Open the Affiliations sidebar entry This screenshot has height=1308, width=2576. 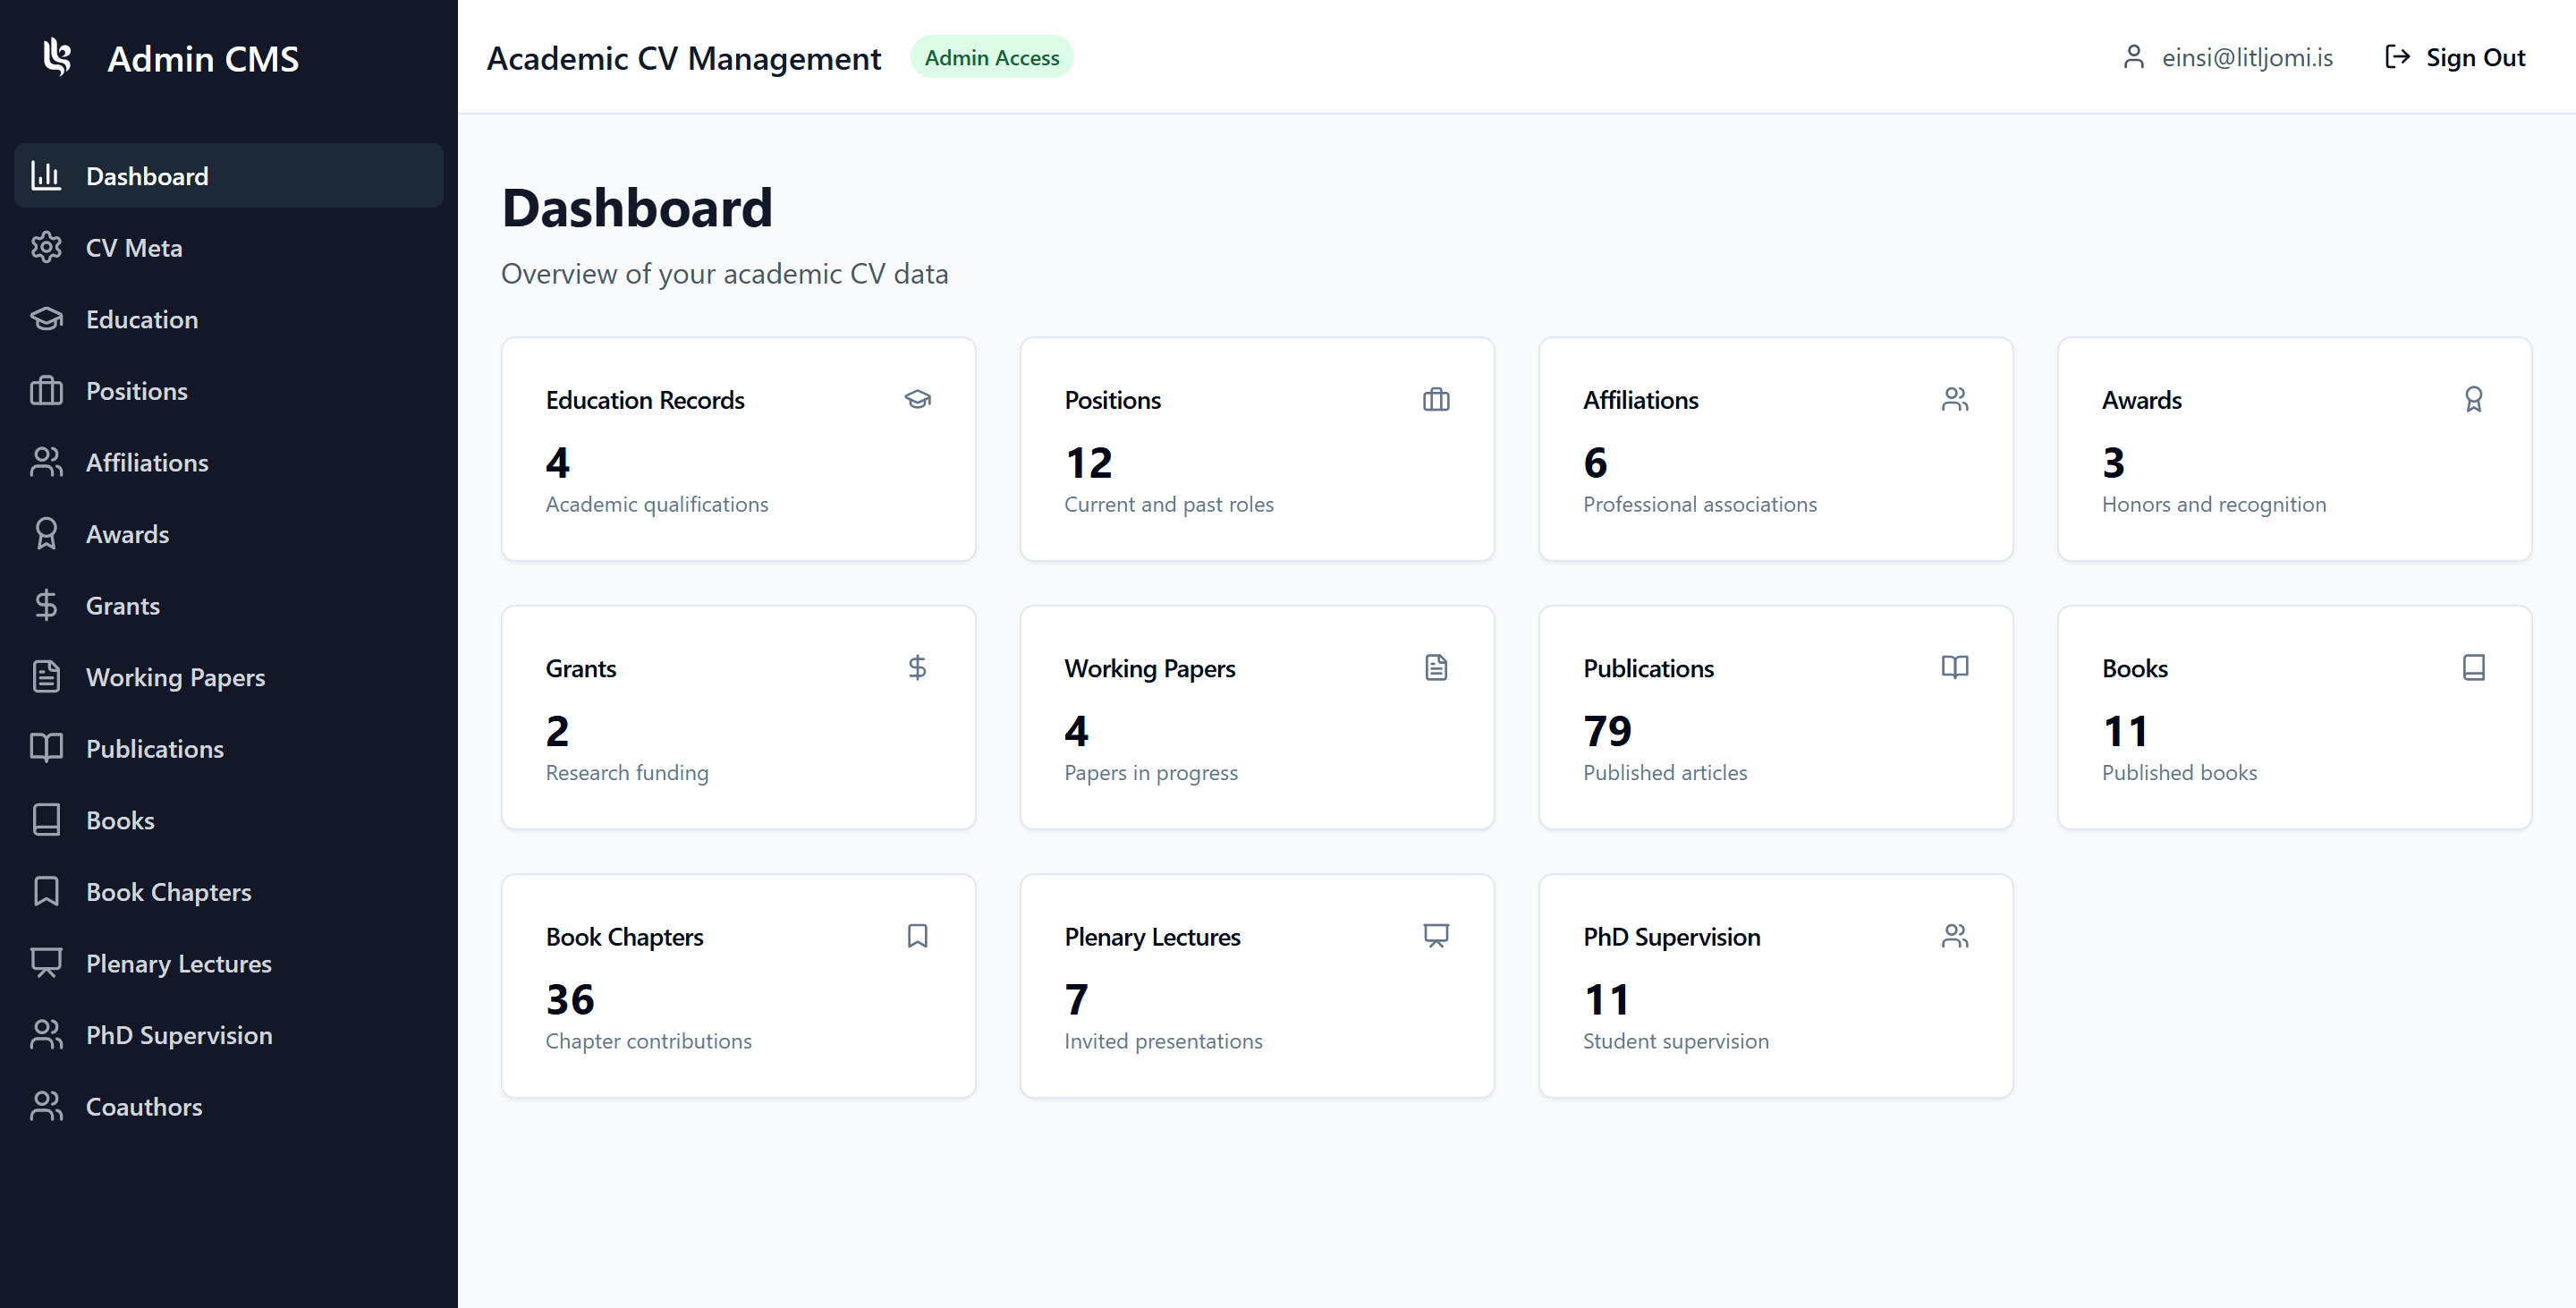point(147,462)
